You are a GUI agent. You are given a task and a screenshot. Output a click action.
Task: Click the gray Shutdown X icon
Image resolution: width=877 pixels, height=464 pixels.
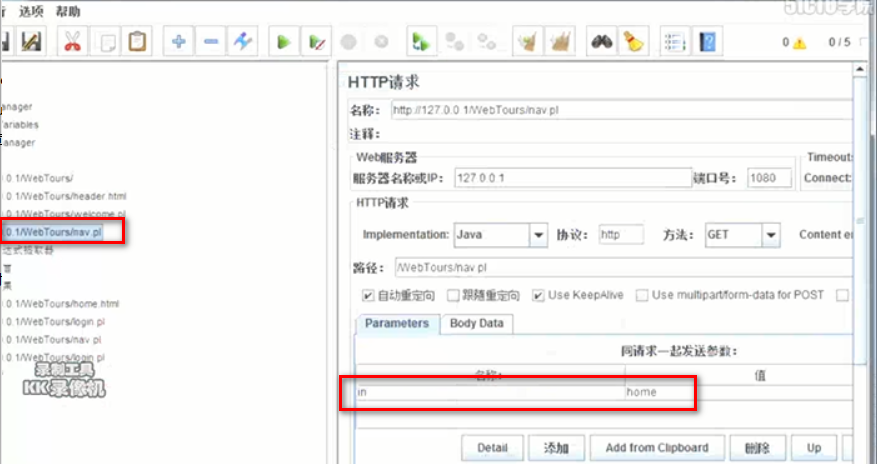pyautogui.click(x=381, y=42)
